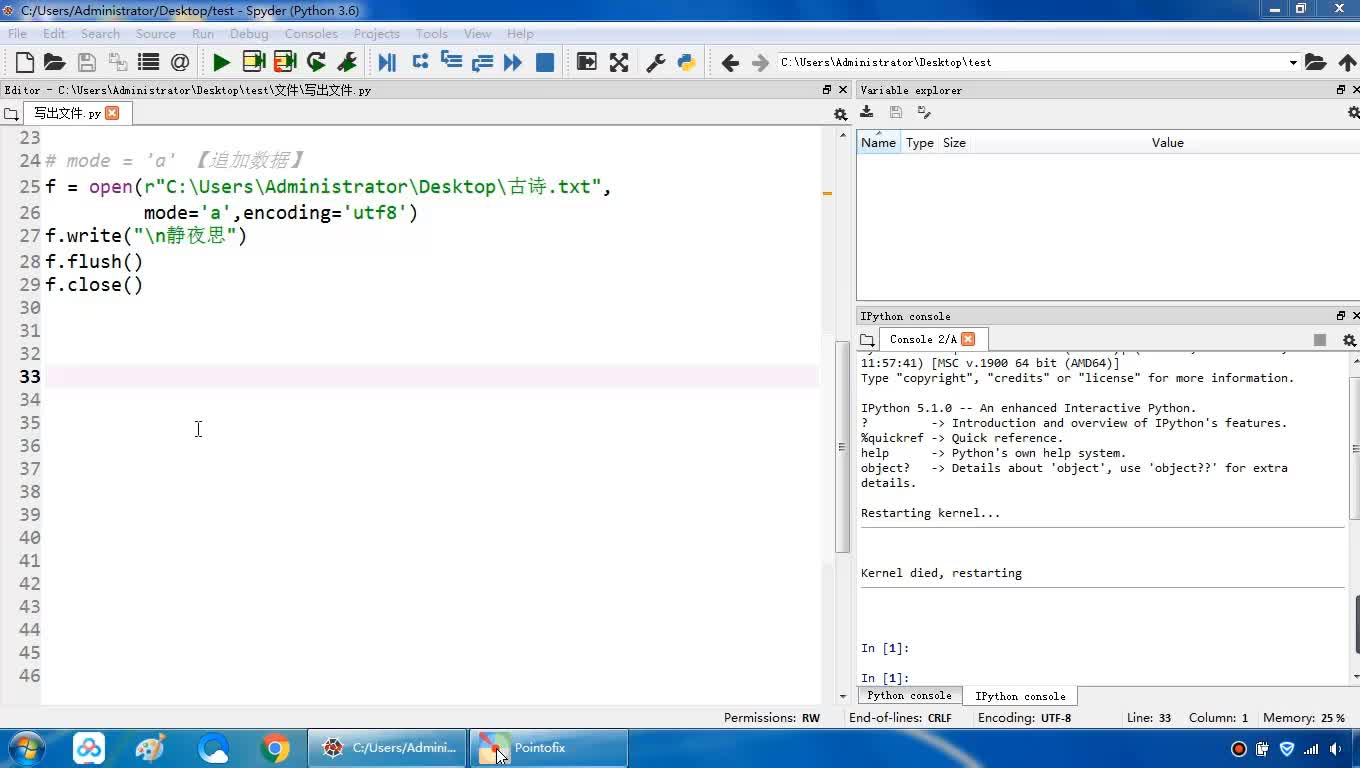Stop debugging with the blue square icon
Viewport: 1360px width, 768px height.
[x=545, y=62]
